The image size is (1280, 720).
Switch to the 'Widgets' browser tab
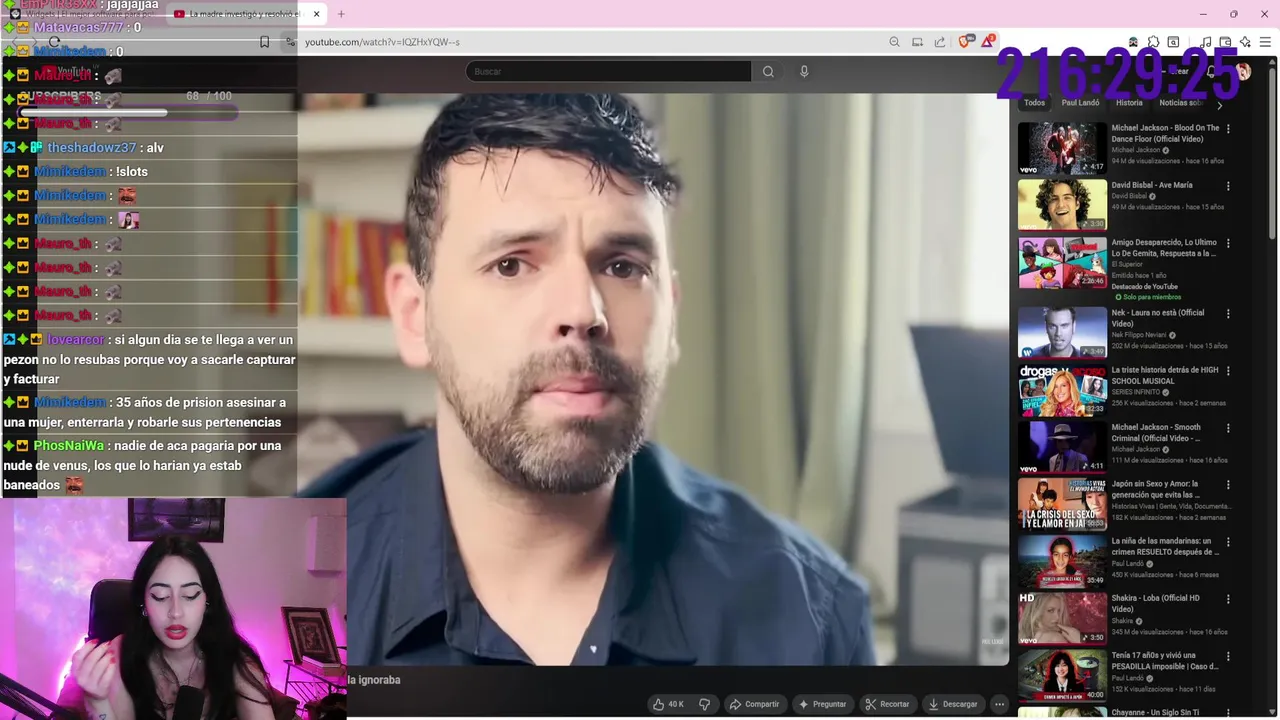82,14
